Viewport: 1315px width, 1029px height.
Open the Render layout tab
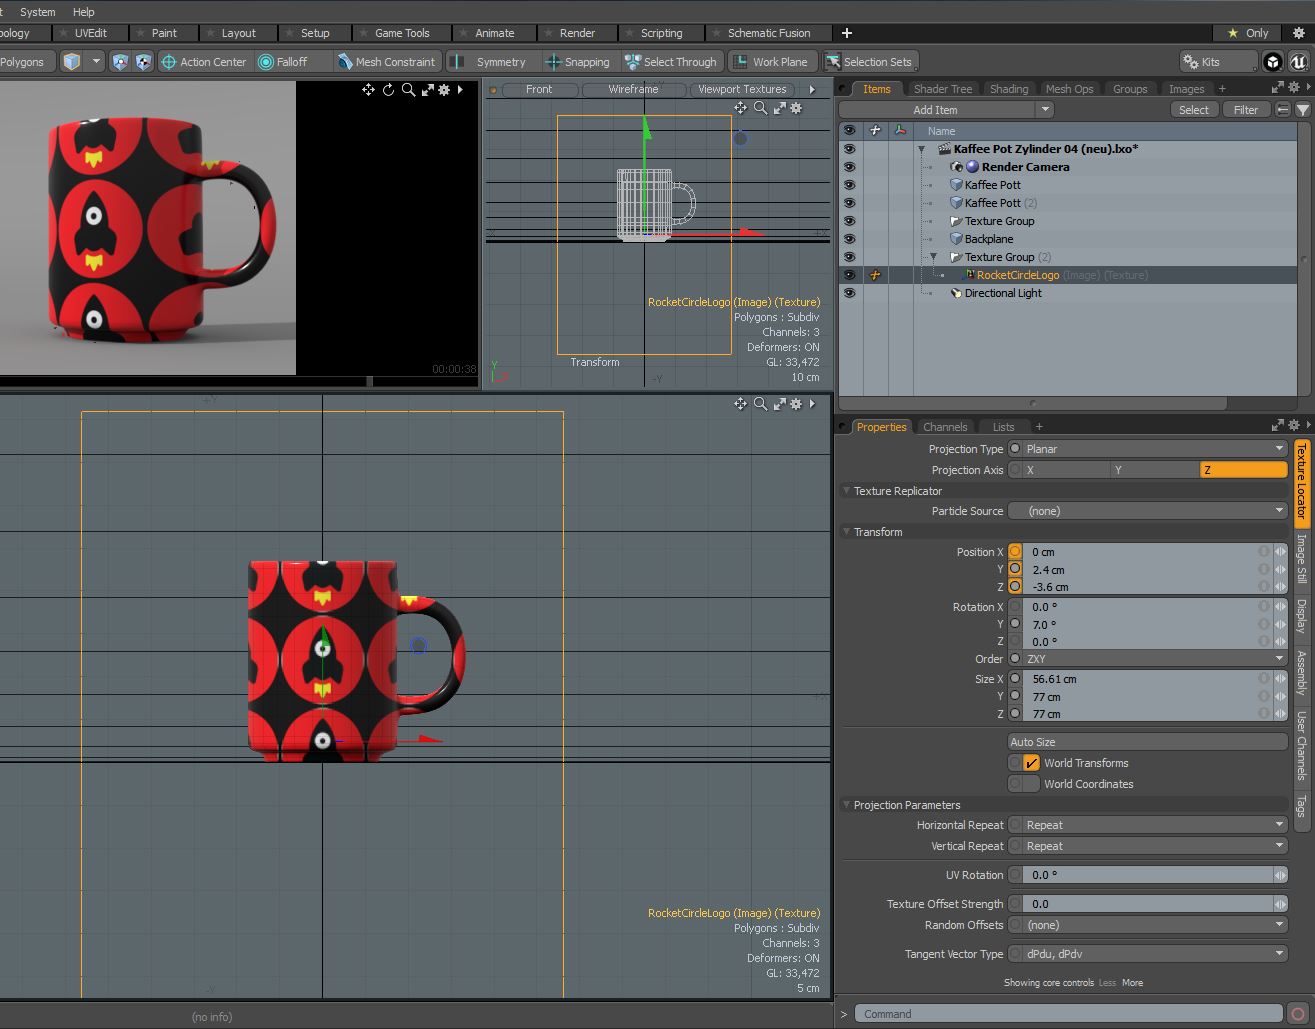(577, 33)
